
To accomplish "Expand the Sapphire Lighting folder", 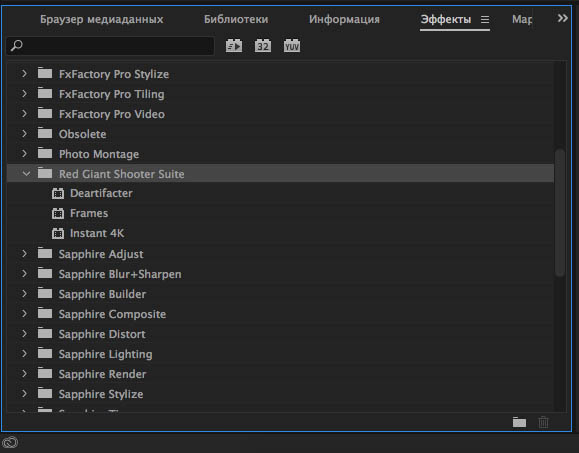I will coord(24,353).
